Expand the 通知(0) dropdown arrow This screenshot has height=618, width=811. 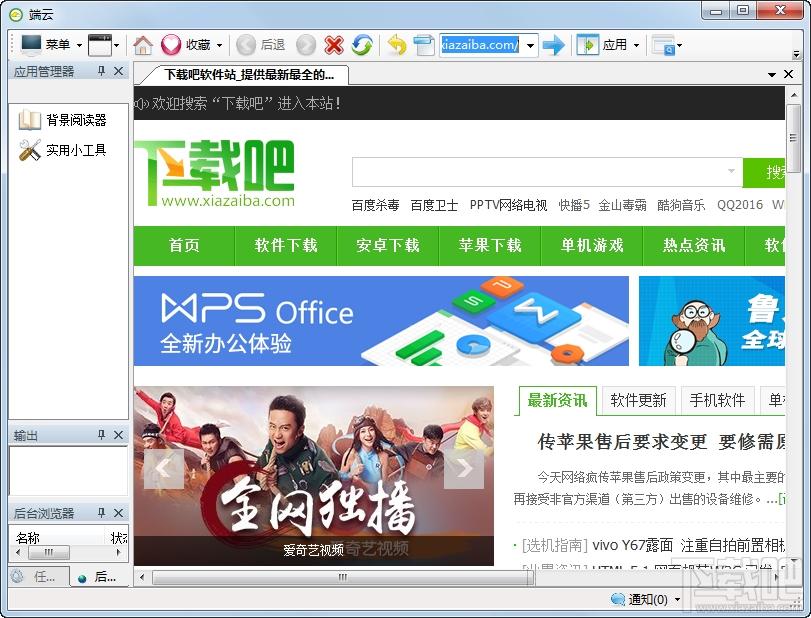677,600
